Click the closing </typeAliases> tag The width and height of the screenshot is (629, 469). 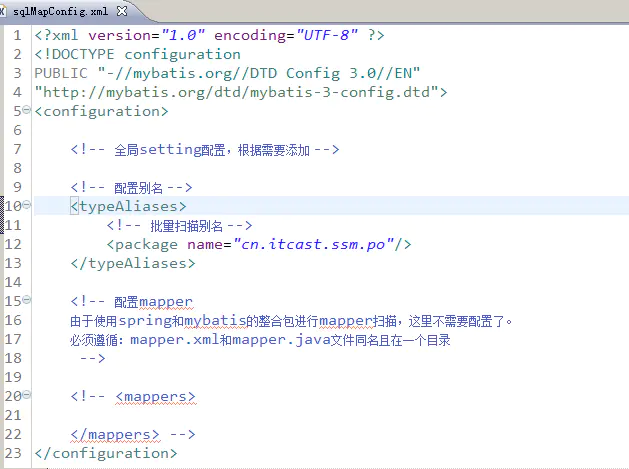pos(133,263)
